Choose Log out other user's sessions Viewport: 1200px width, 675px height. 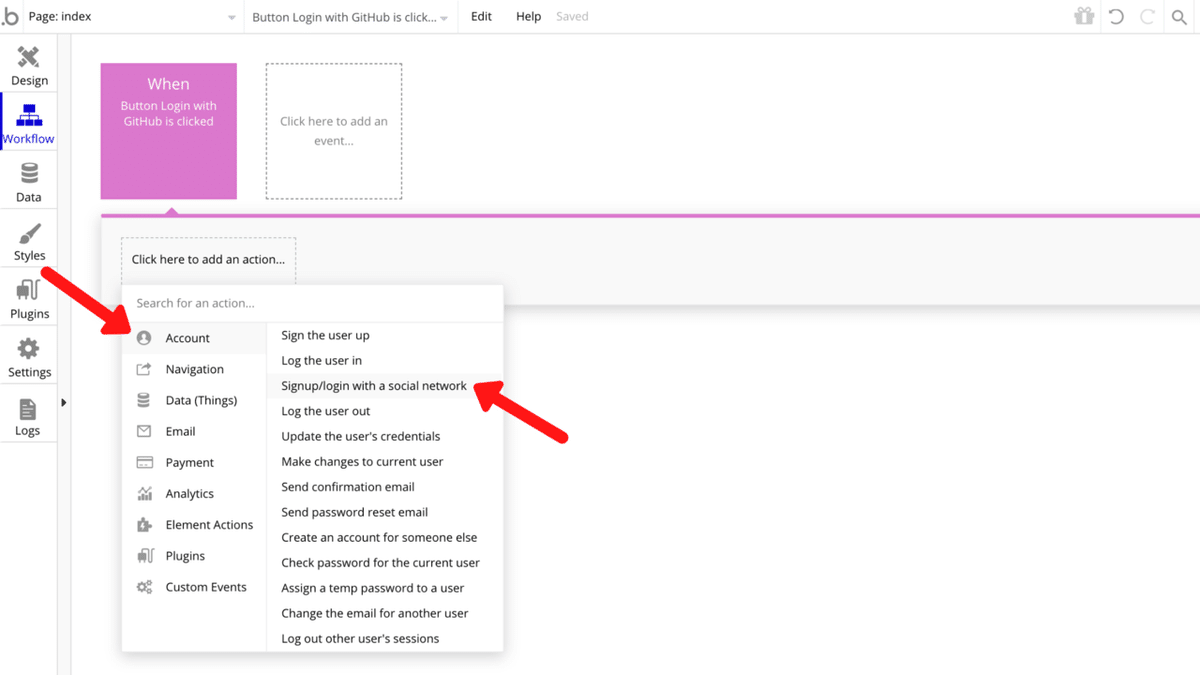pos(385,639)
